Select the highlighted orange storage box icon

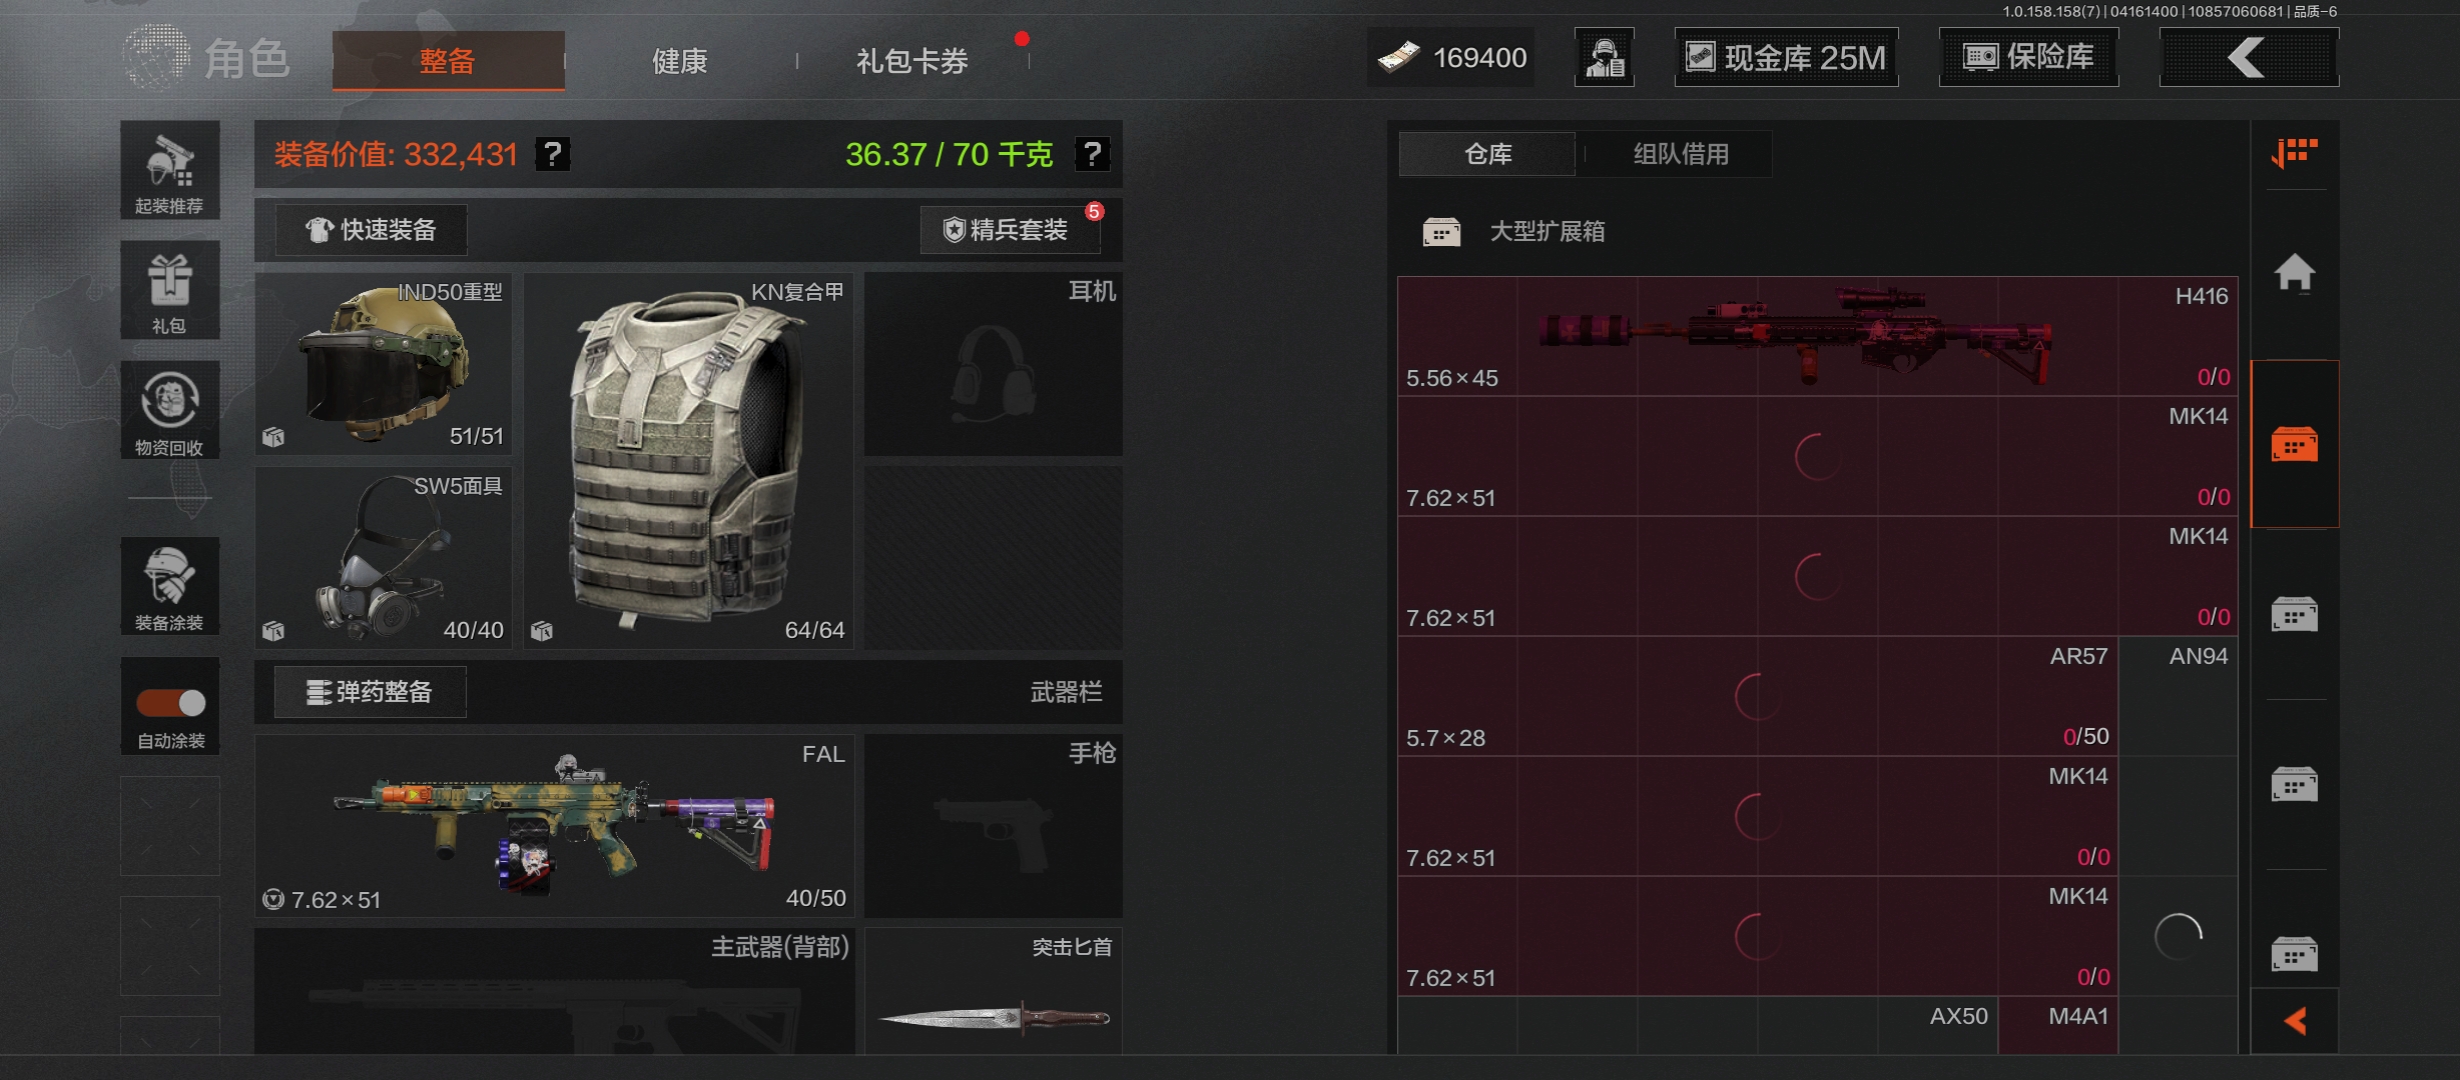coord(2294,444)
